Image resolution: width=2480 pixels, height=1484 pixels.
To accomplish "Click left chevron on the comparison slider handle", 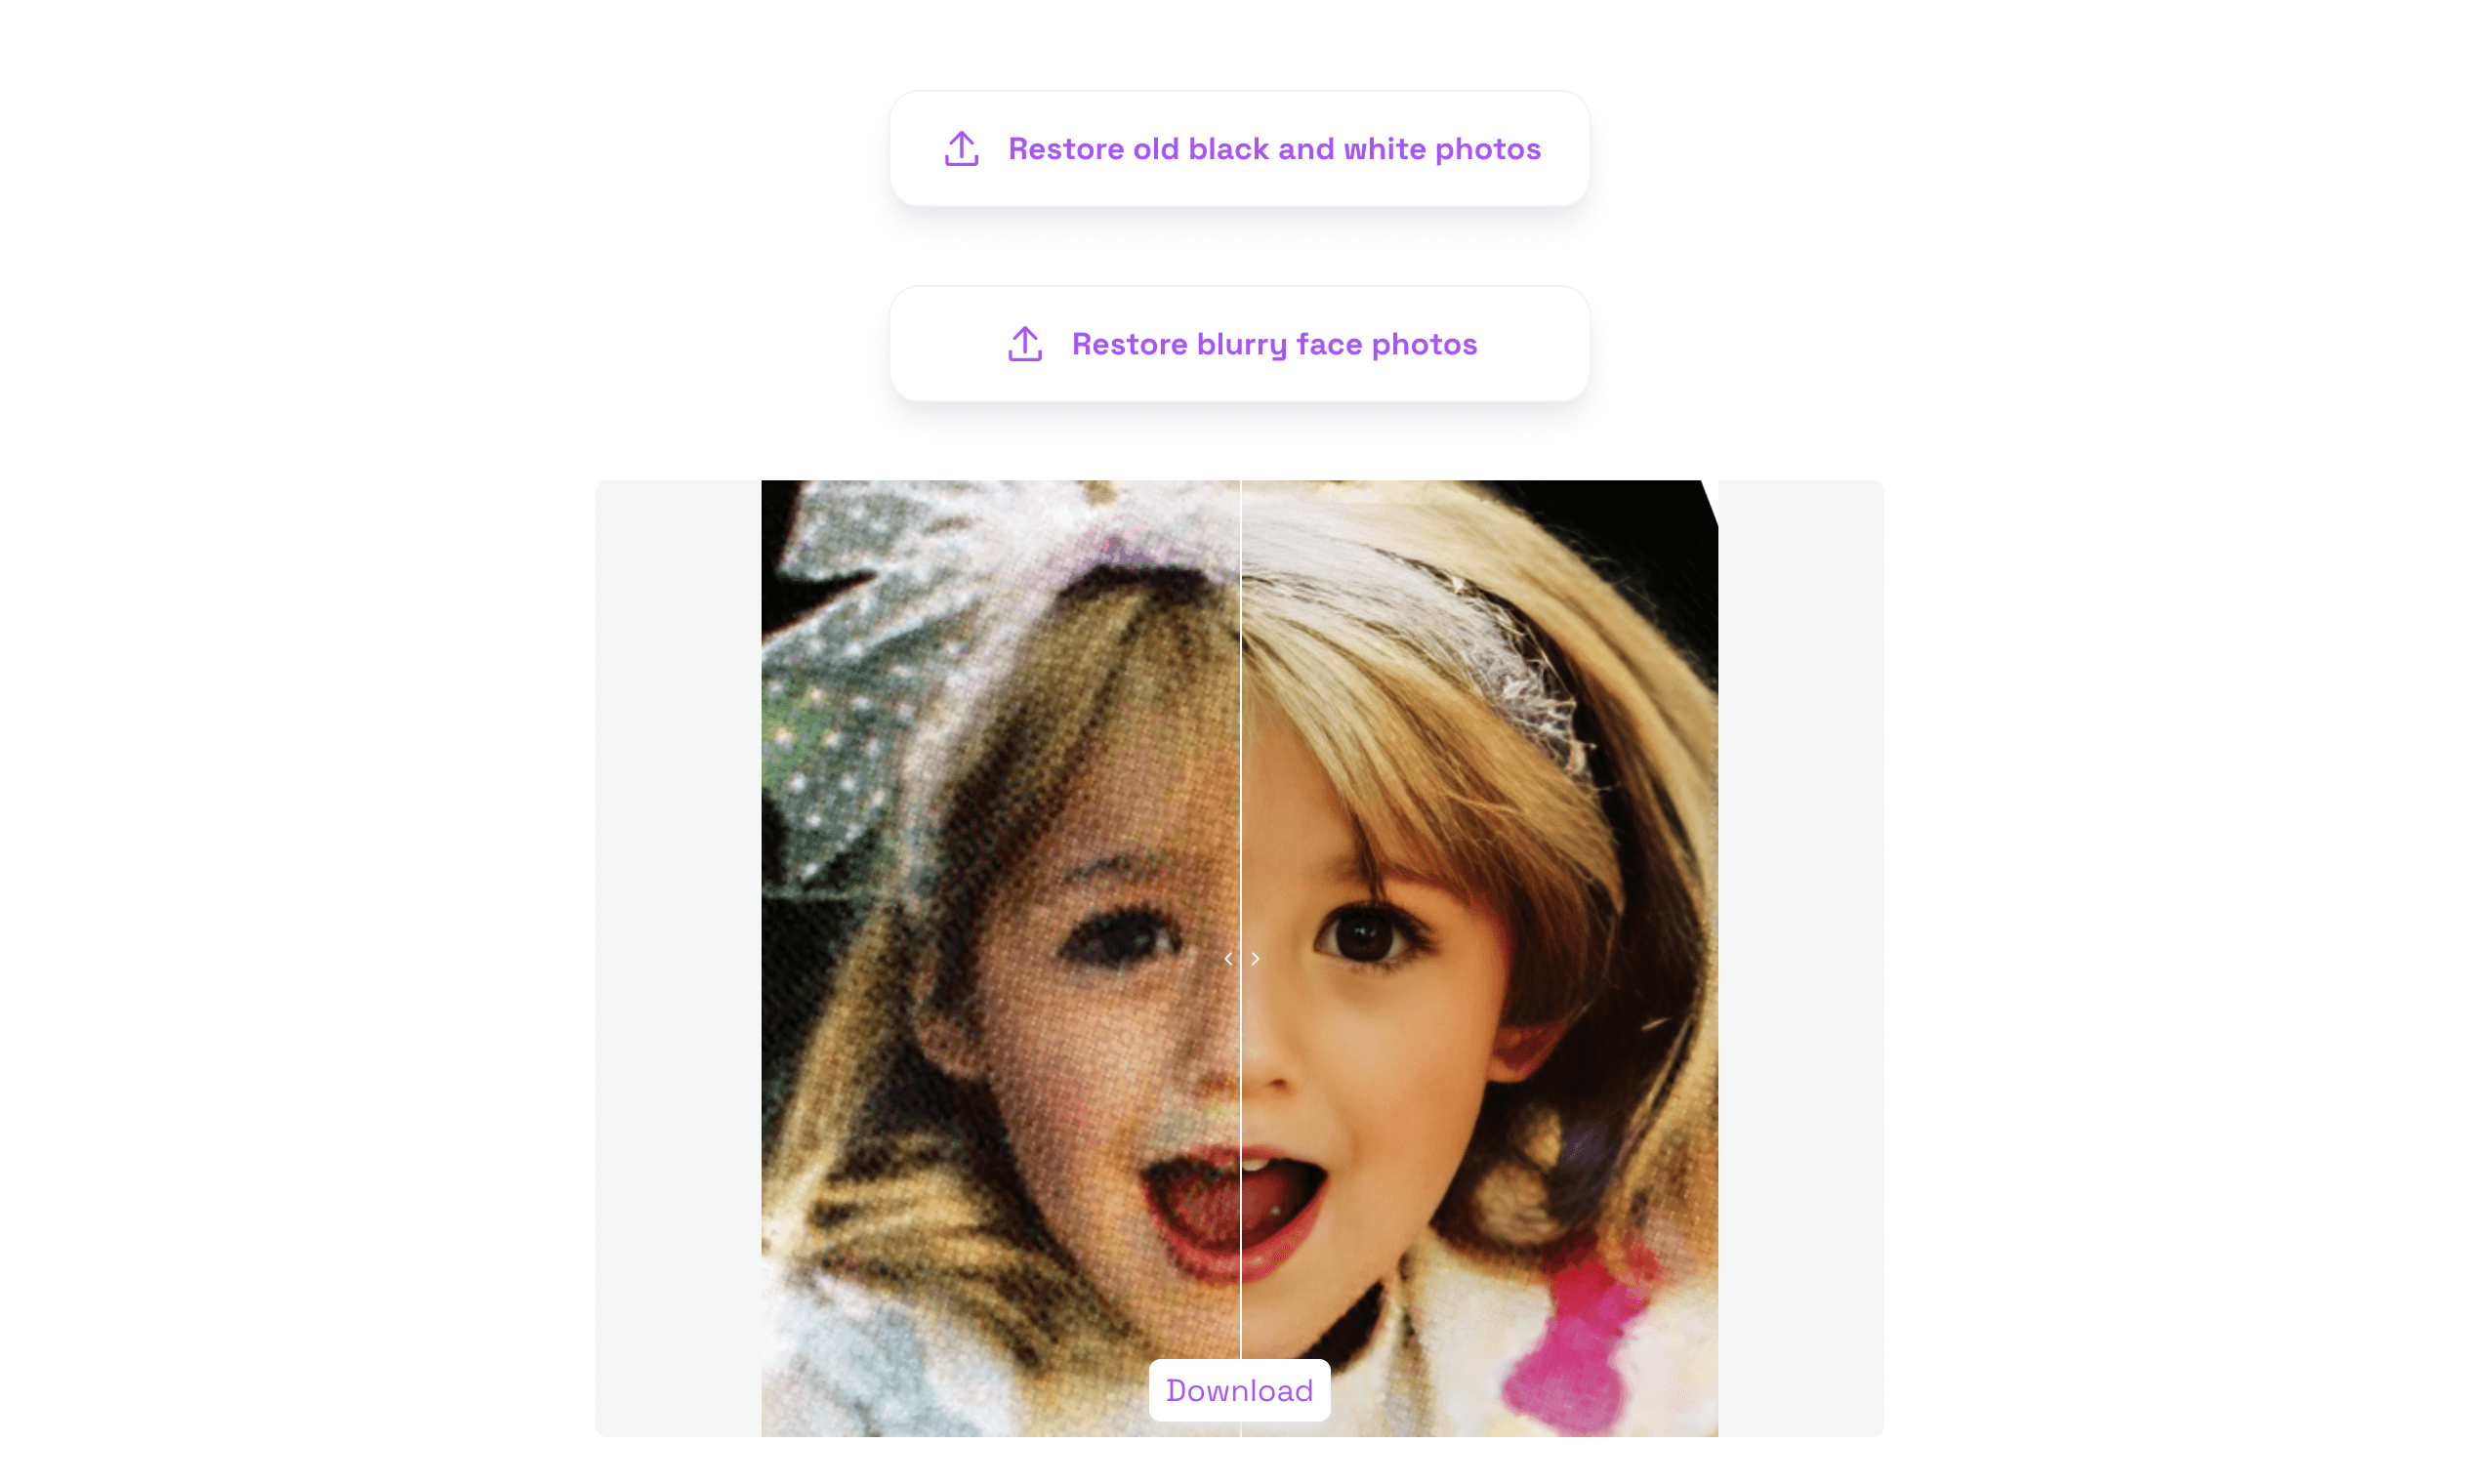I will 1228,958.
